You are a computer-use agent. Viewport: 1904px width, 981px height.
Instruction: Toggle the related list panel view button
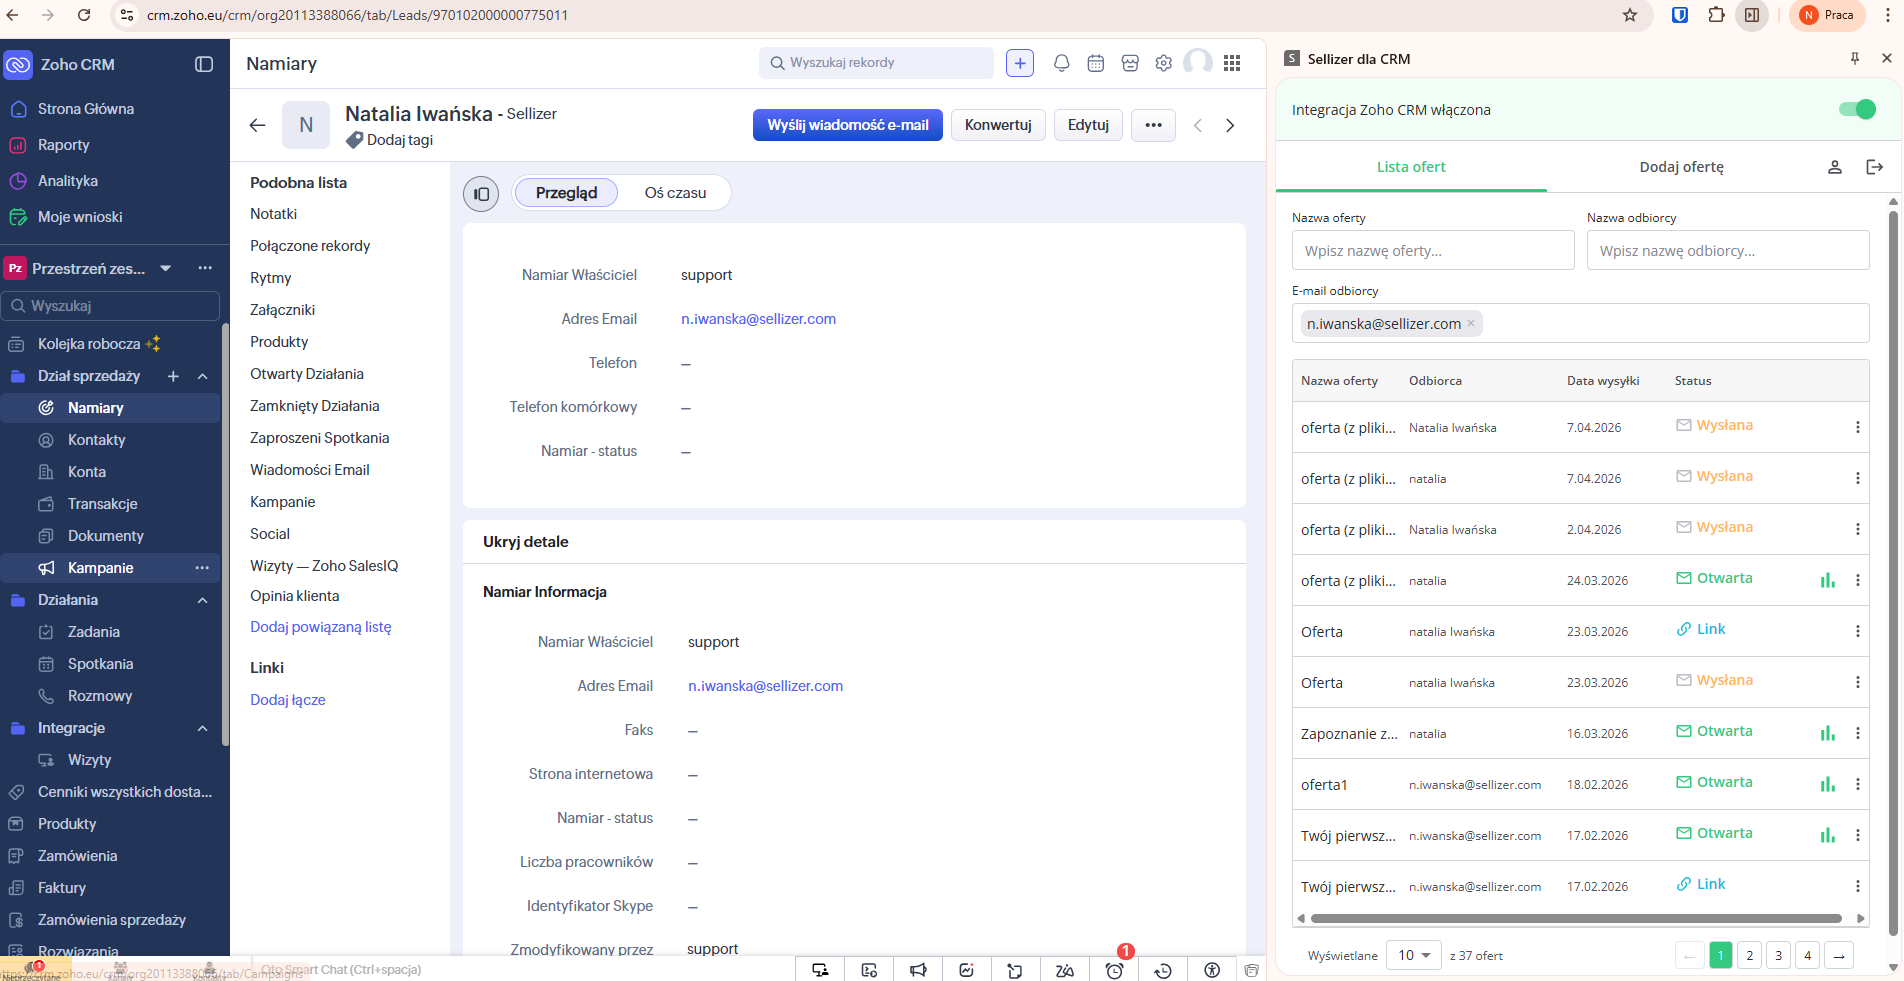click(481, 194)
